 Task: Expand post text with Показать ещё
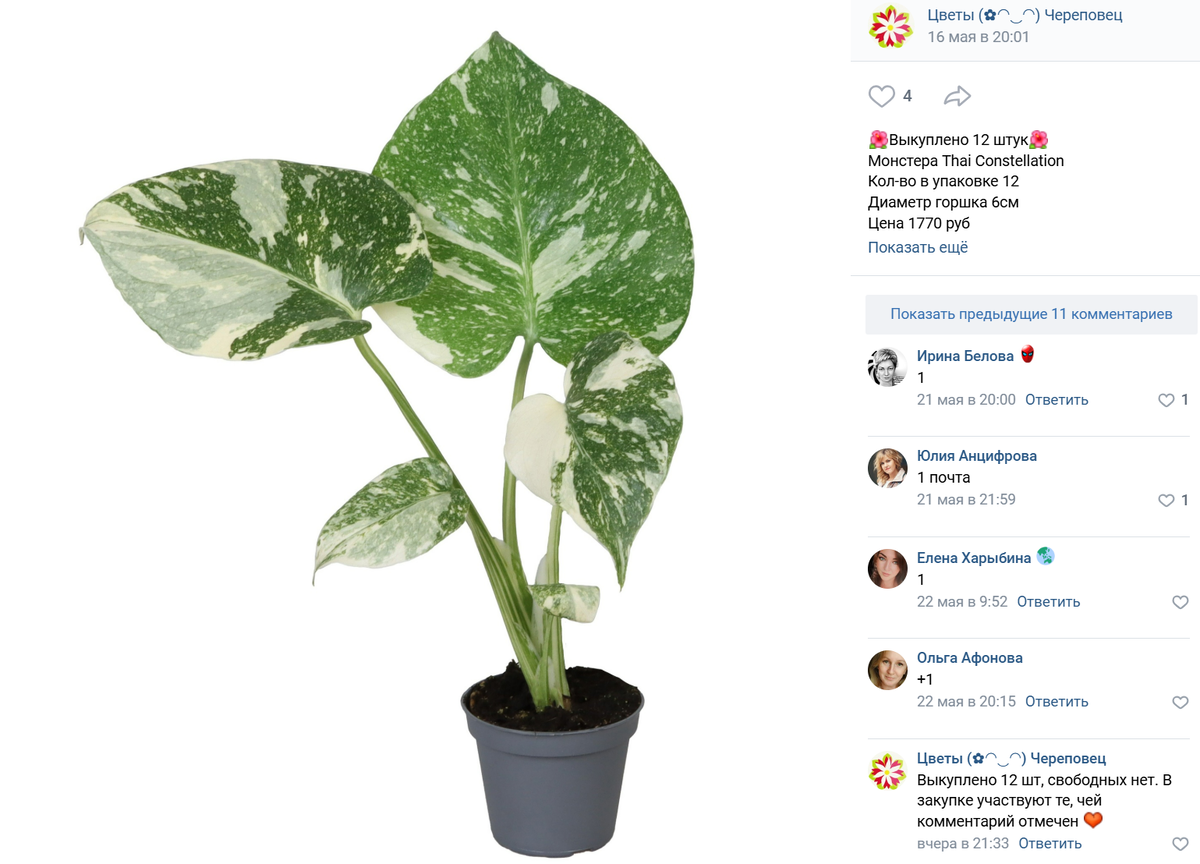click(918, 247)
